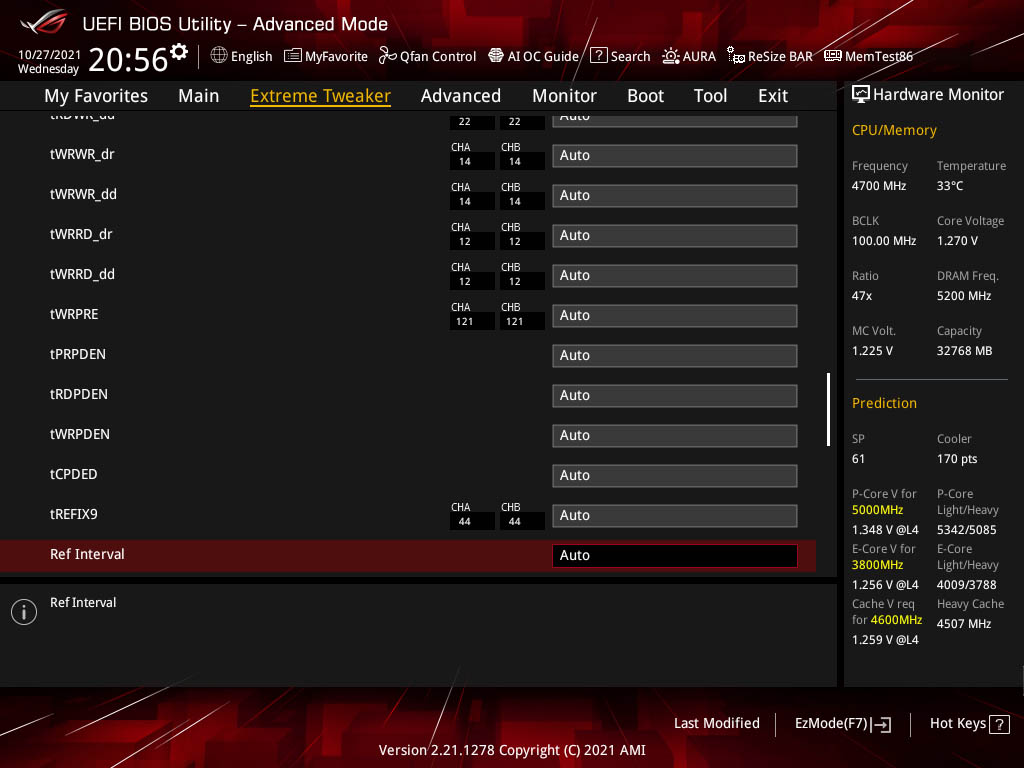Click the DRAM Freq. 5200 MHz reading
Image resolution: width=1024 pixels, height=768 pixels.
[964, 296]
